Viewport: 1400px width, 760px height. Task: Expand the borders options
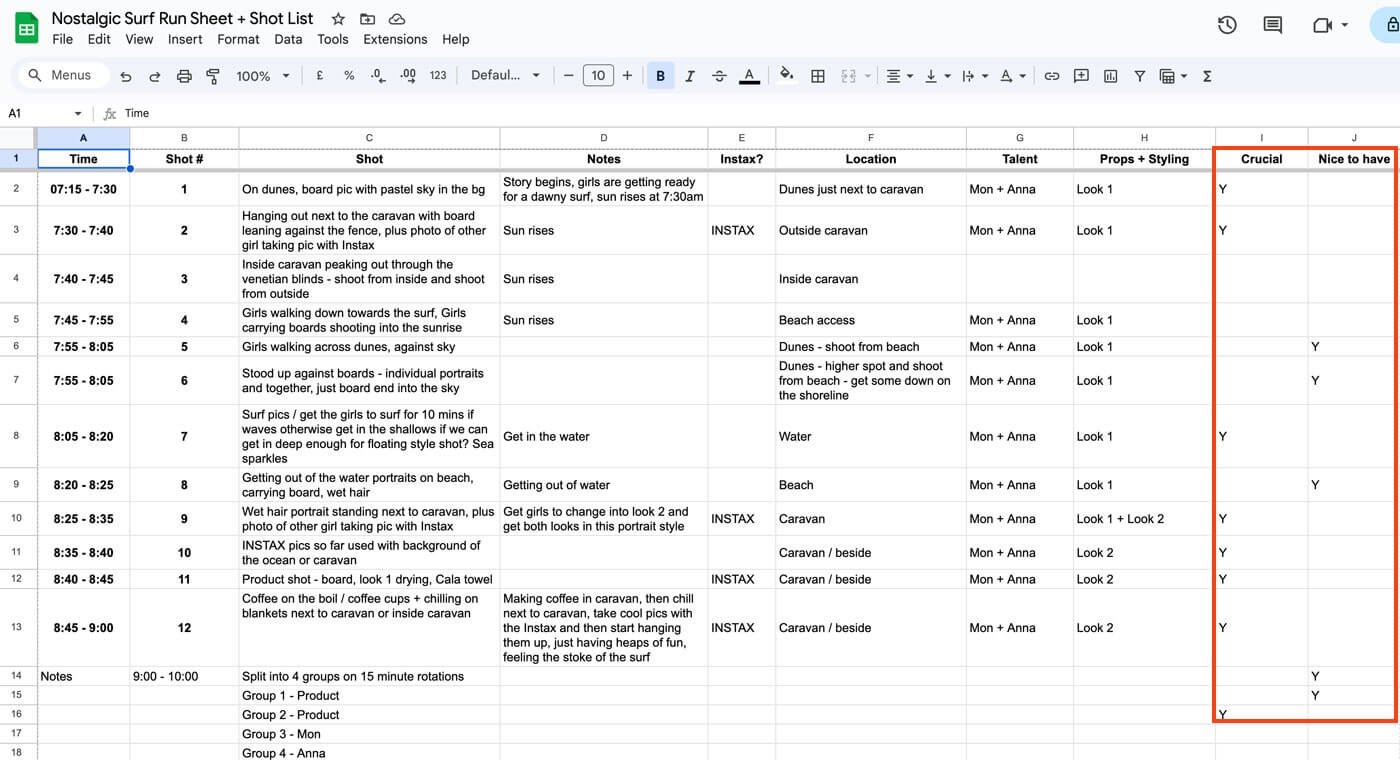(818, 75)
